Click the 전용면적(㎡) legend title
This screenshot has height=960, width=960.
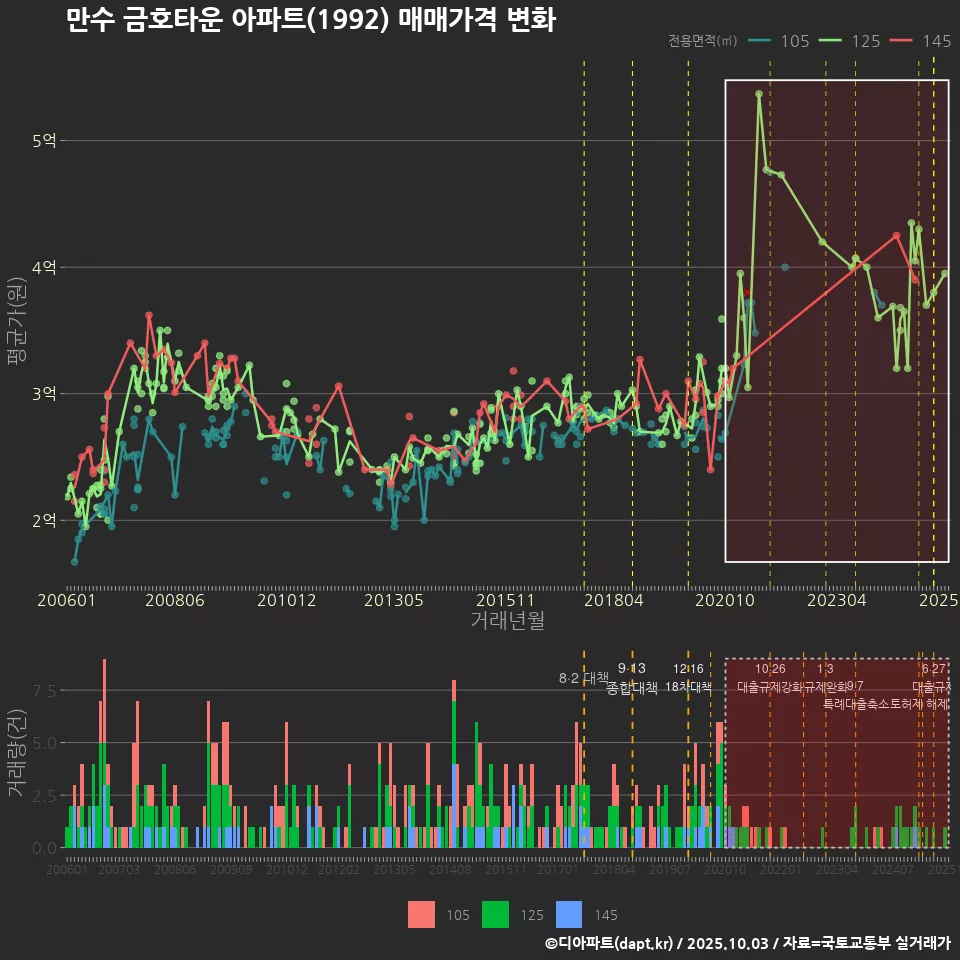[x=703, y=41]
